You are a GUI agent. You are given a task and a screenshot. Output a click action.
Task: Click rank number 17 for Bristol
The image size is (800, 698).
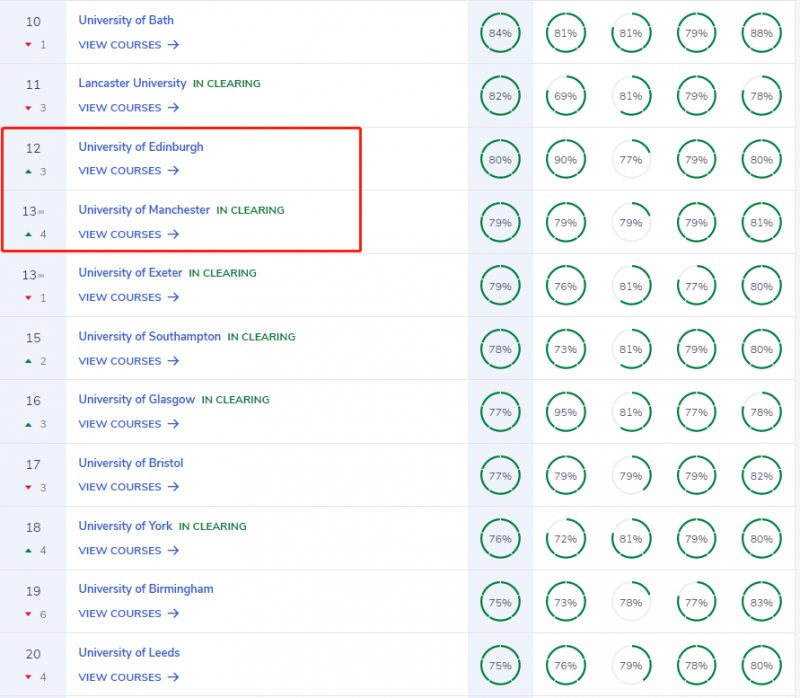[x=33, y=465]
